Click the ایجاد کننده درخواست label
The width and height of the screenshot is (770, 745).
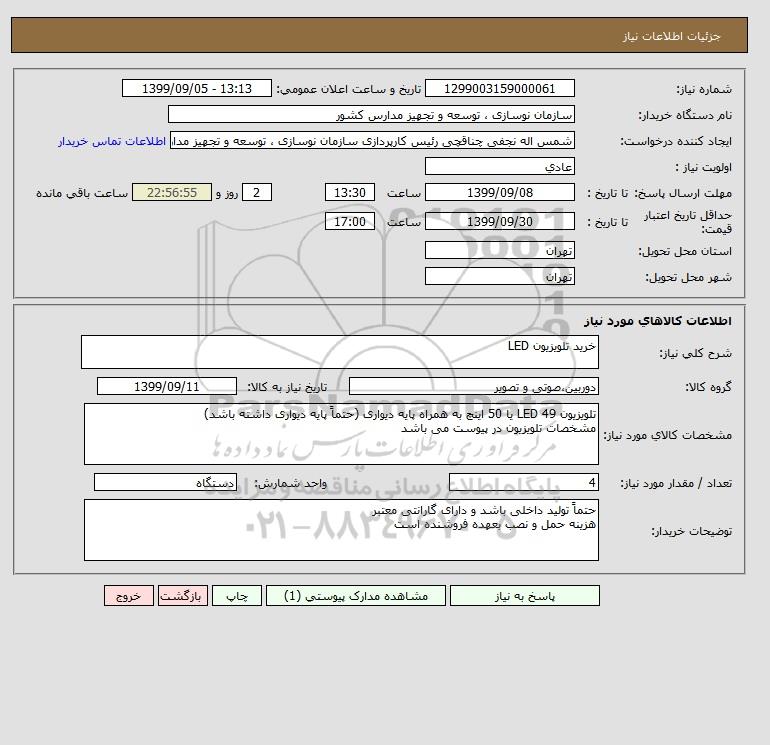point(676,141)
